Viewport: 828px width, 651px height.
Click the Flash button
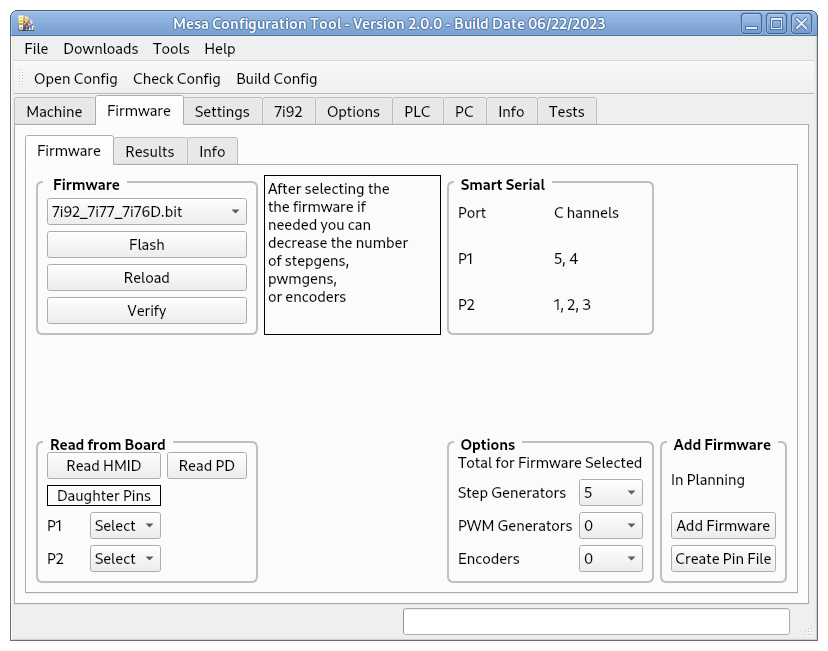click(147, 244)
